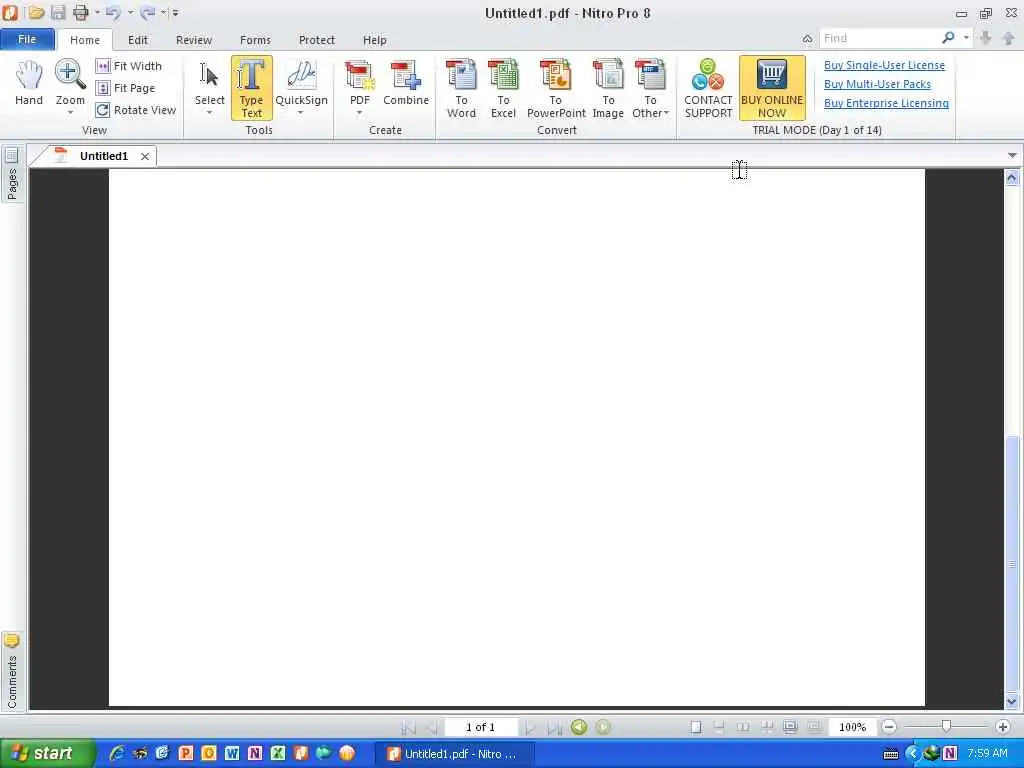
Task: Convert document To Image
Action: click(608, 88)
